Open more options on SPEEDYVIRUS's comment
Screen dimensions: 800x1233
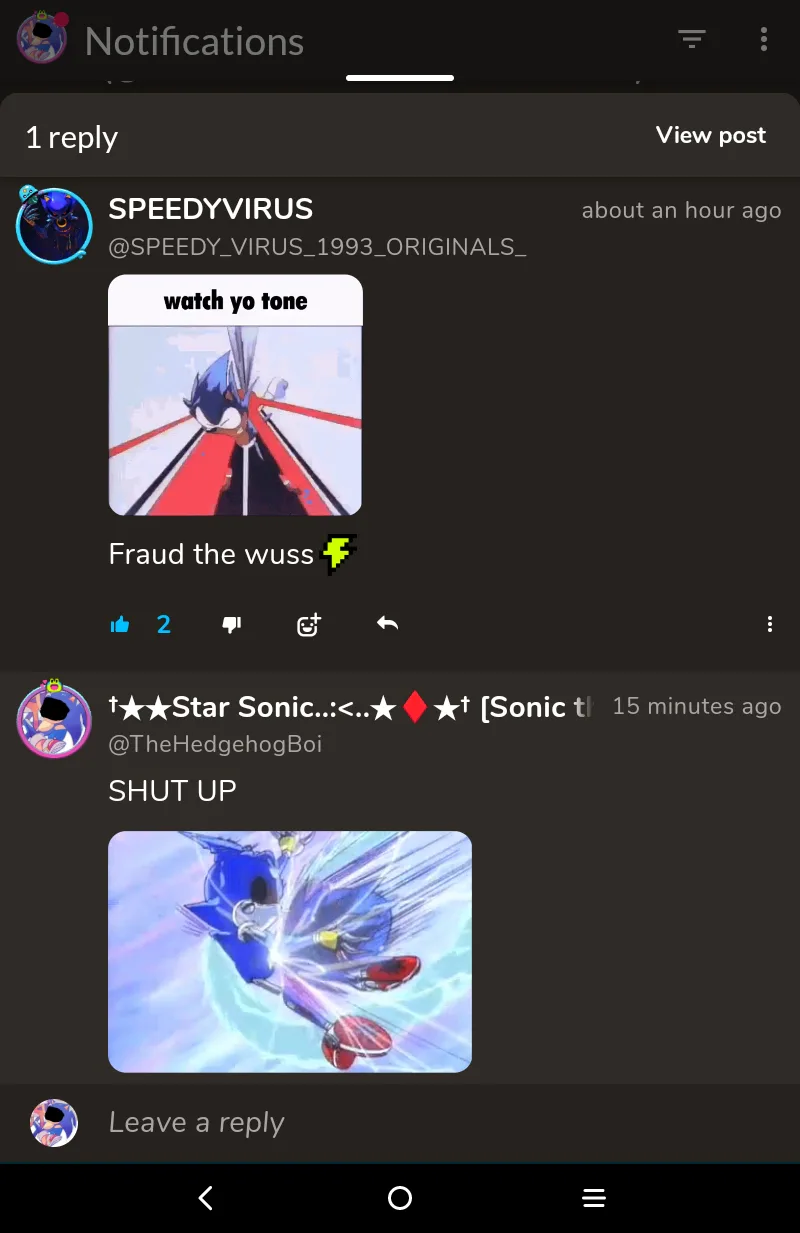tap(769, 624)
